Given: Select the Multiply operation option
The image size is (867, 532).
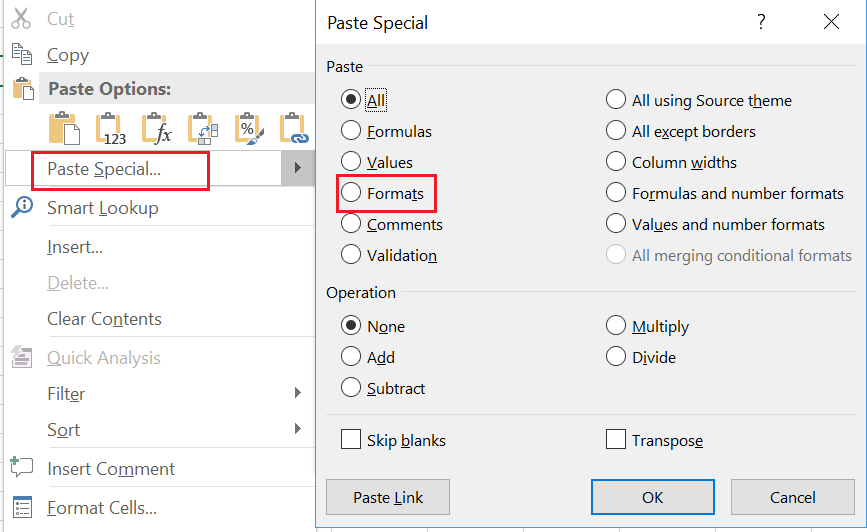Looking at the screenshot, I should click(615, 326).
